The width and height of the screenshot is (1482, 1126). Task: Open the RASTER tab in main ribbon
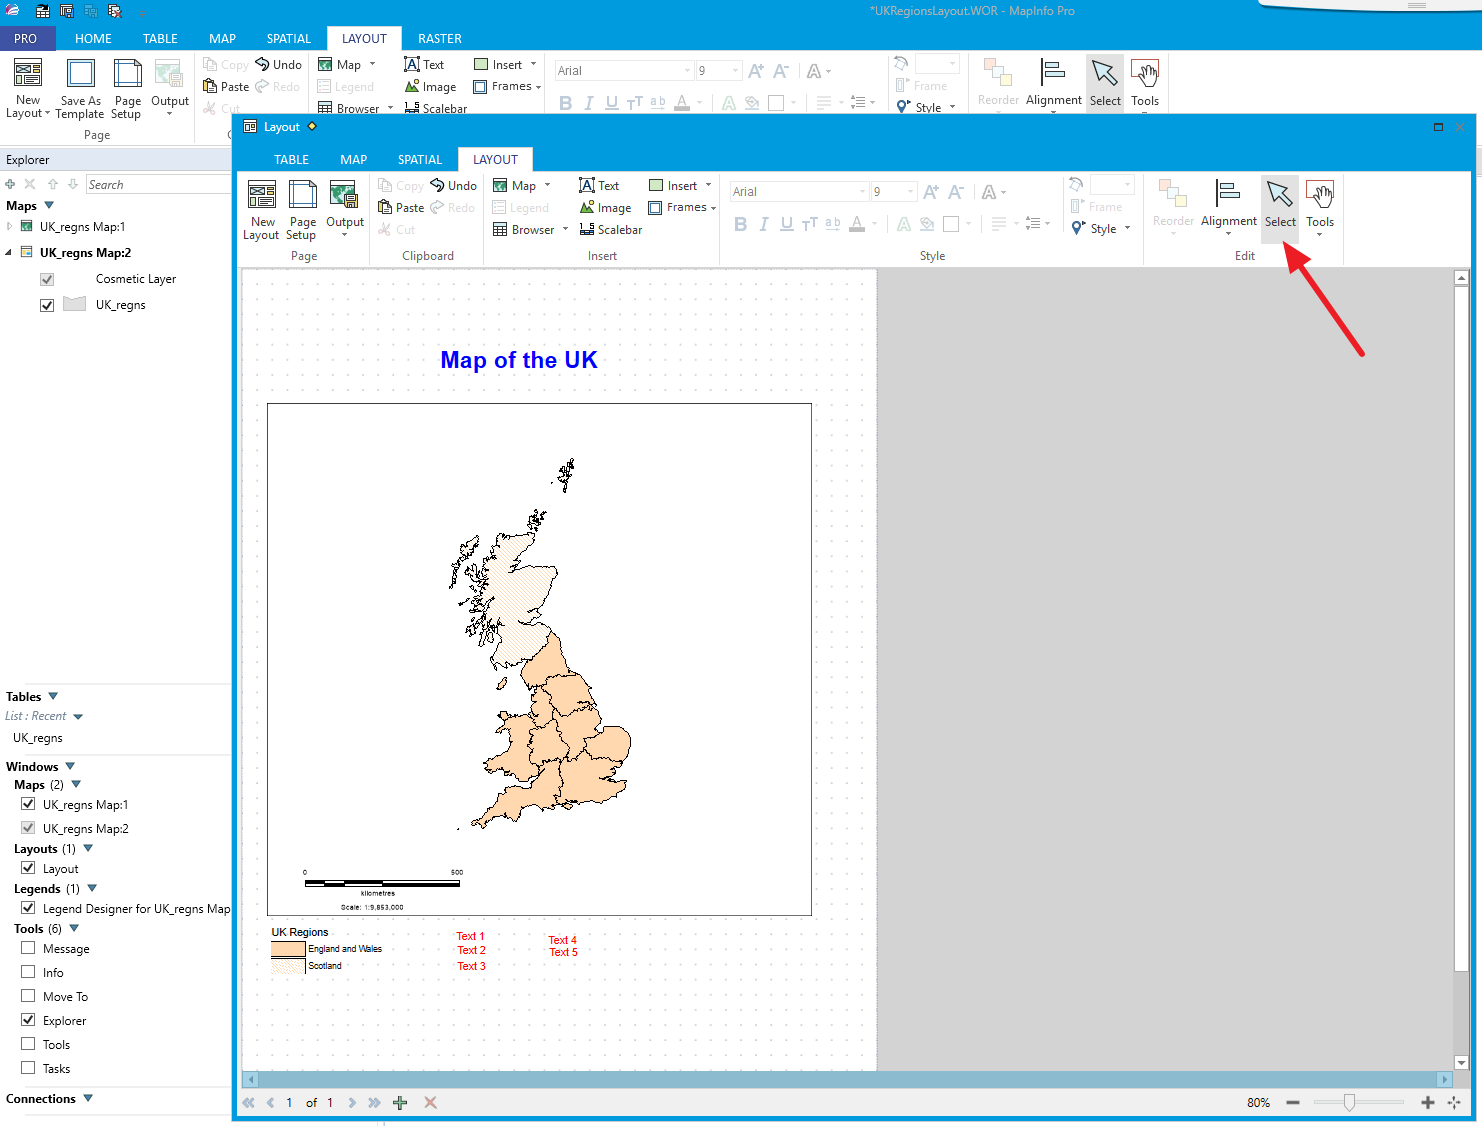[x=440, y=38]
